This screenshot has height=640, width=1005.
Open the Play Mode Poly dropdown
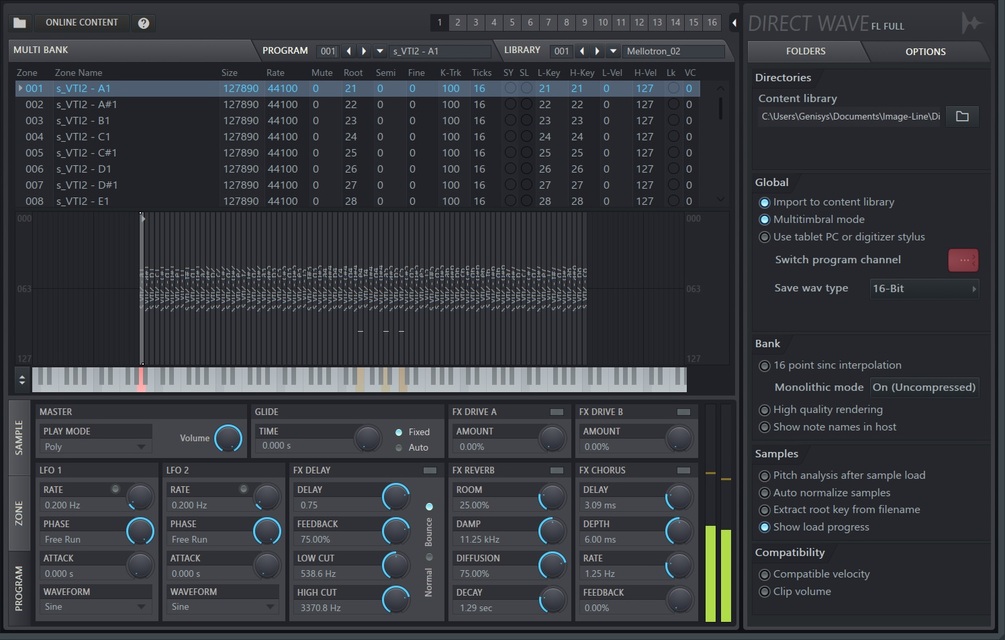[96, 447]
